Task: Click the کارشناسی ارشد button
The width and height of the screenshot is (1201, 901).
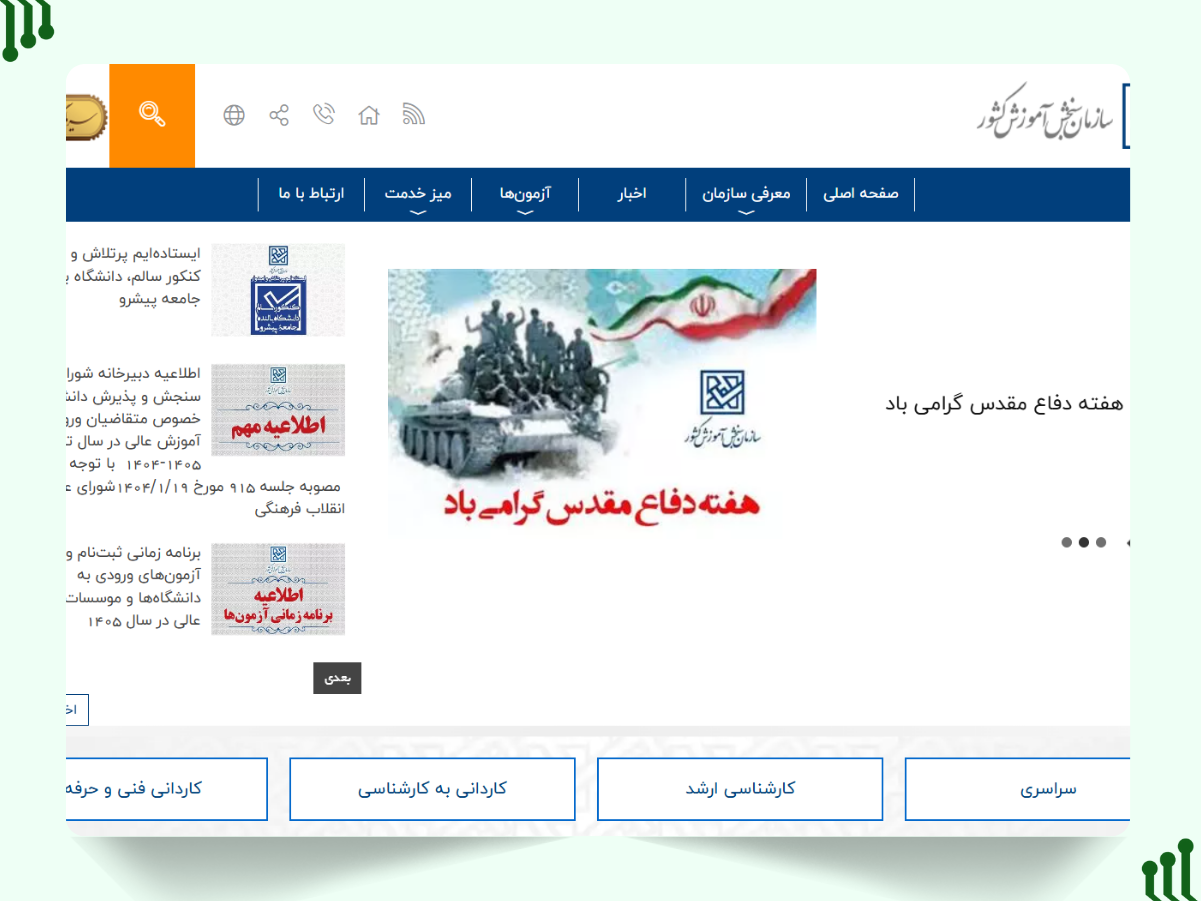Action: pyautogui.click(x=740, y=789)
